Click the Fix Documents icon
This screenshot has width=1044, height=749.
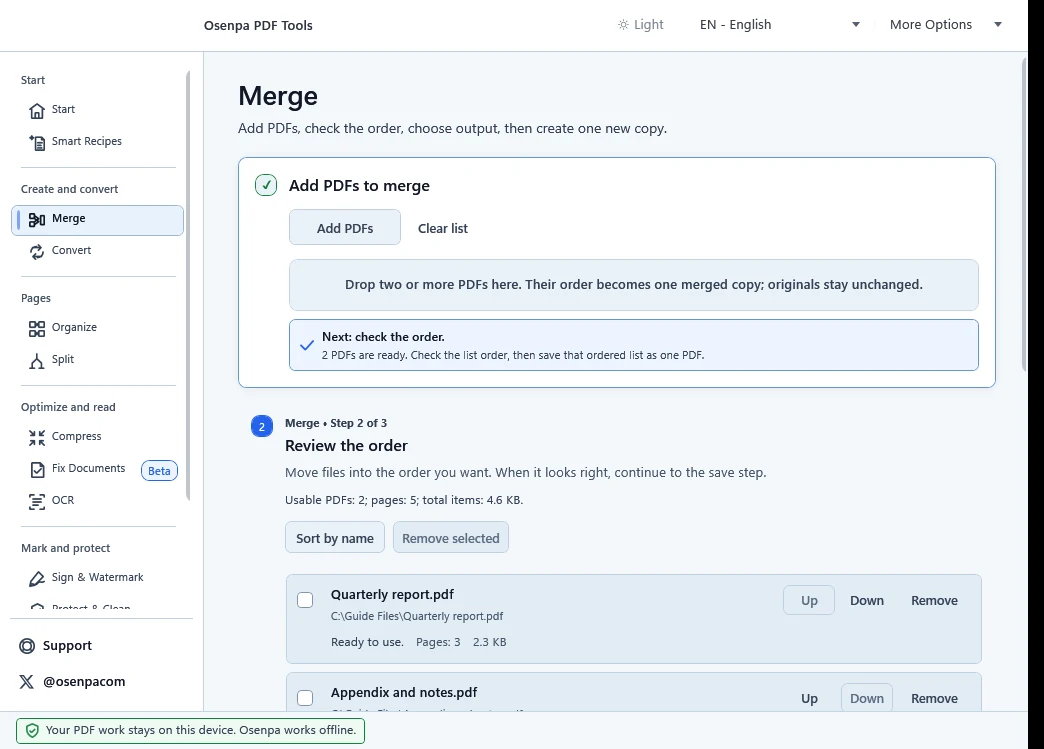pos(37,469)
